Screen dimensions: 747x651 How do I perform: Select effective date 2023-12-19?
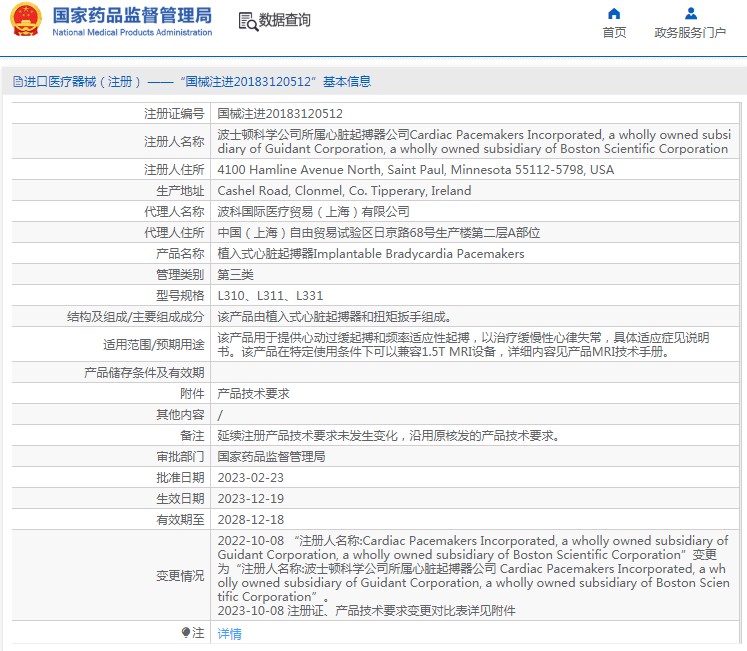click(251, 498)
